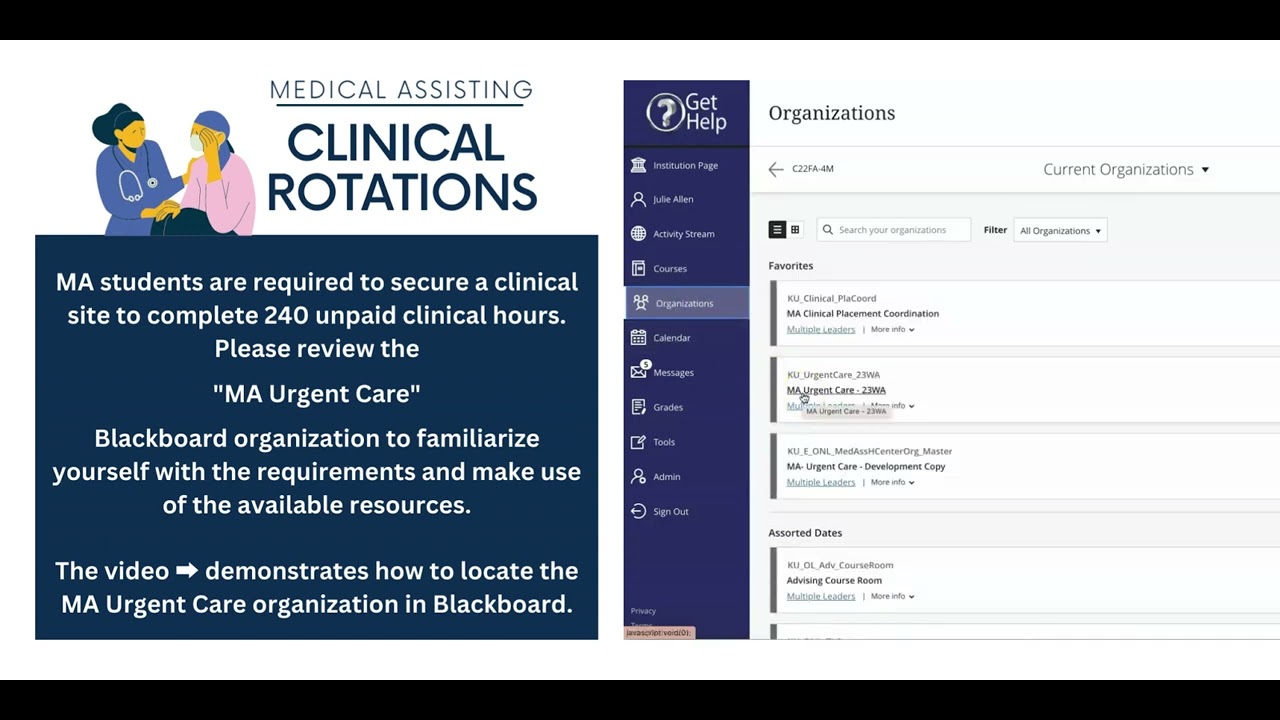The width and height of the screenshot is (1280, 720).
Task: Click the Search your organizations field
Action: click(893, 230)
